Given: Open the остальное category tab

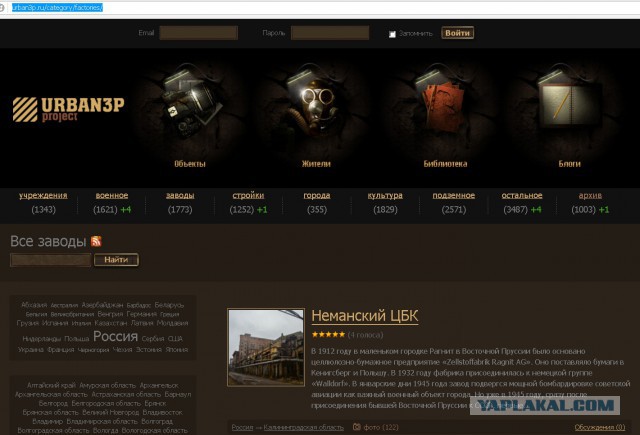Looking at the screenshot, I should coord(522,195).
